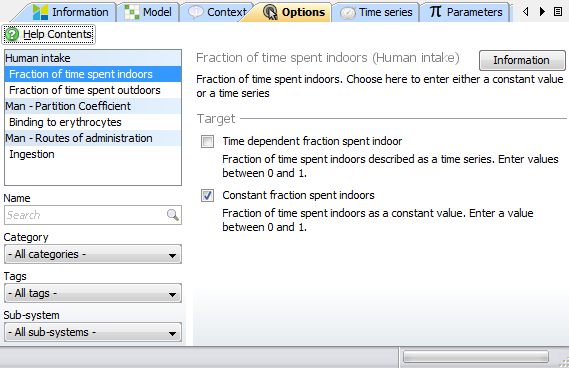Click the Information button

point(522,60)
